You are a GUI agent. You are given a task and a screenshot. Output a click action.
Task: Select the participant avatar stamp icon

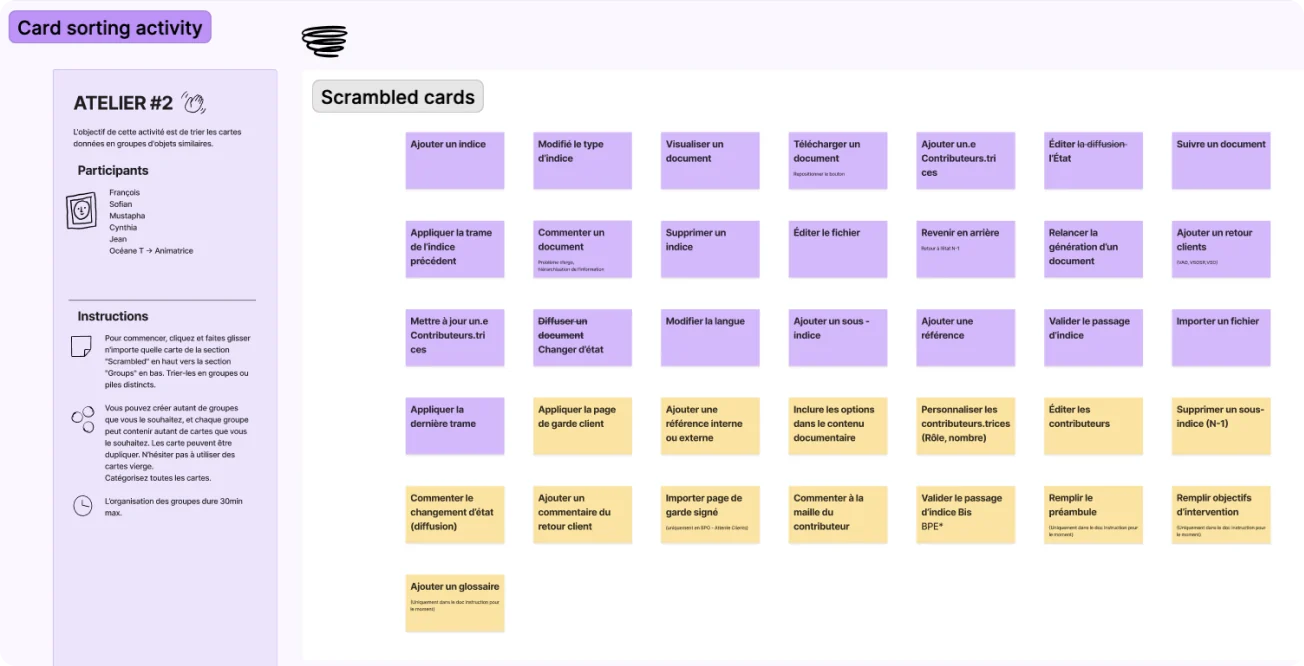point(82,211)
